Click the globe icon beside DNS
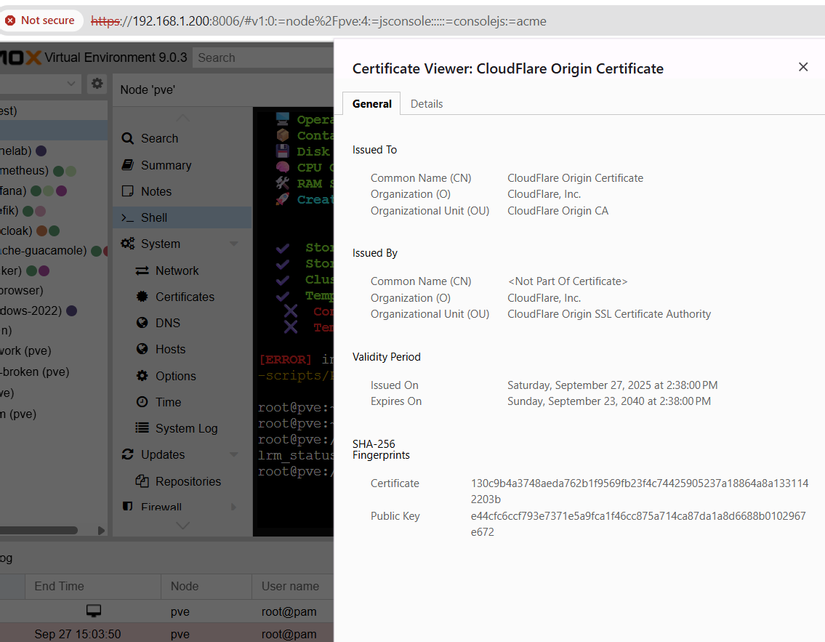The width and height of the screenshot is (825, 642). pos(142,323)
